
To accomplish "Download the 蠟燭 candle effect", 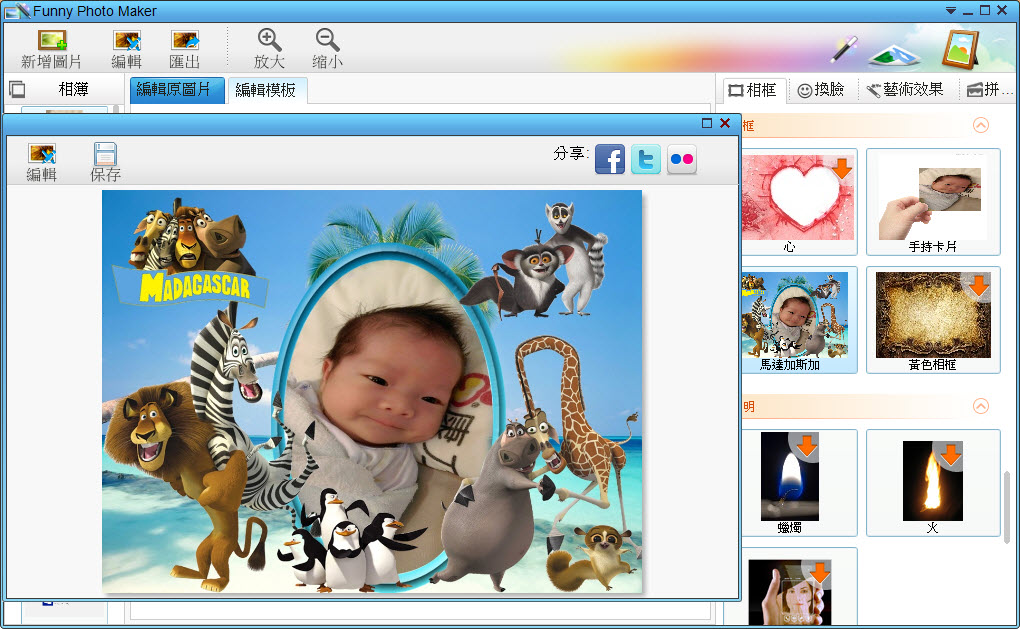I will click(807, 446).
